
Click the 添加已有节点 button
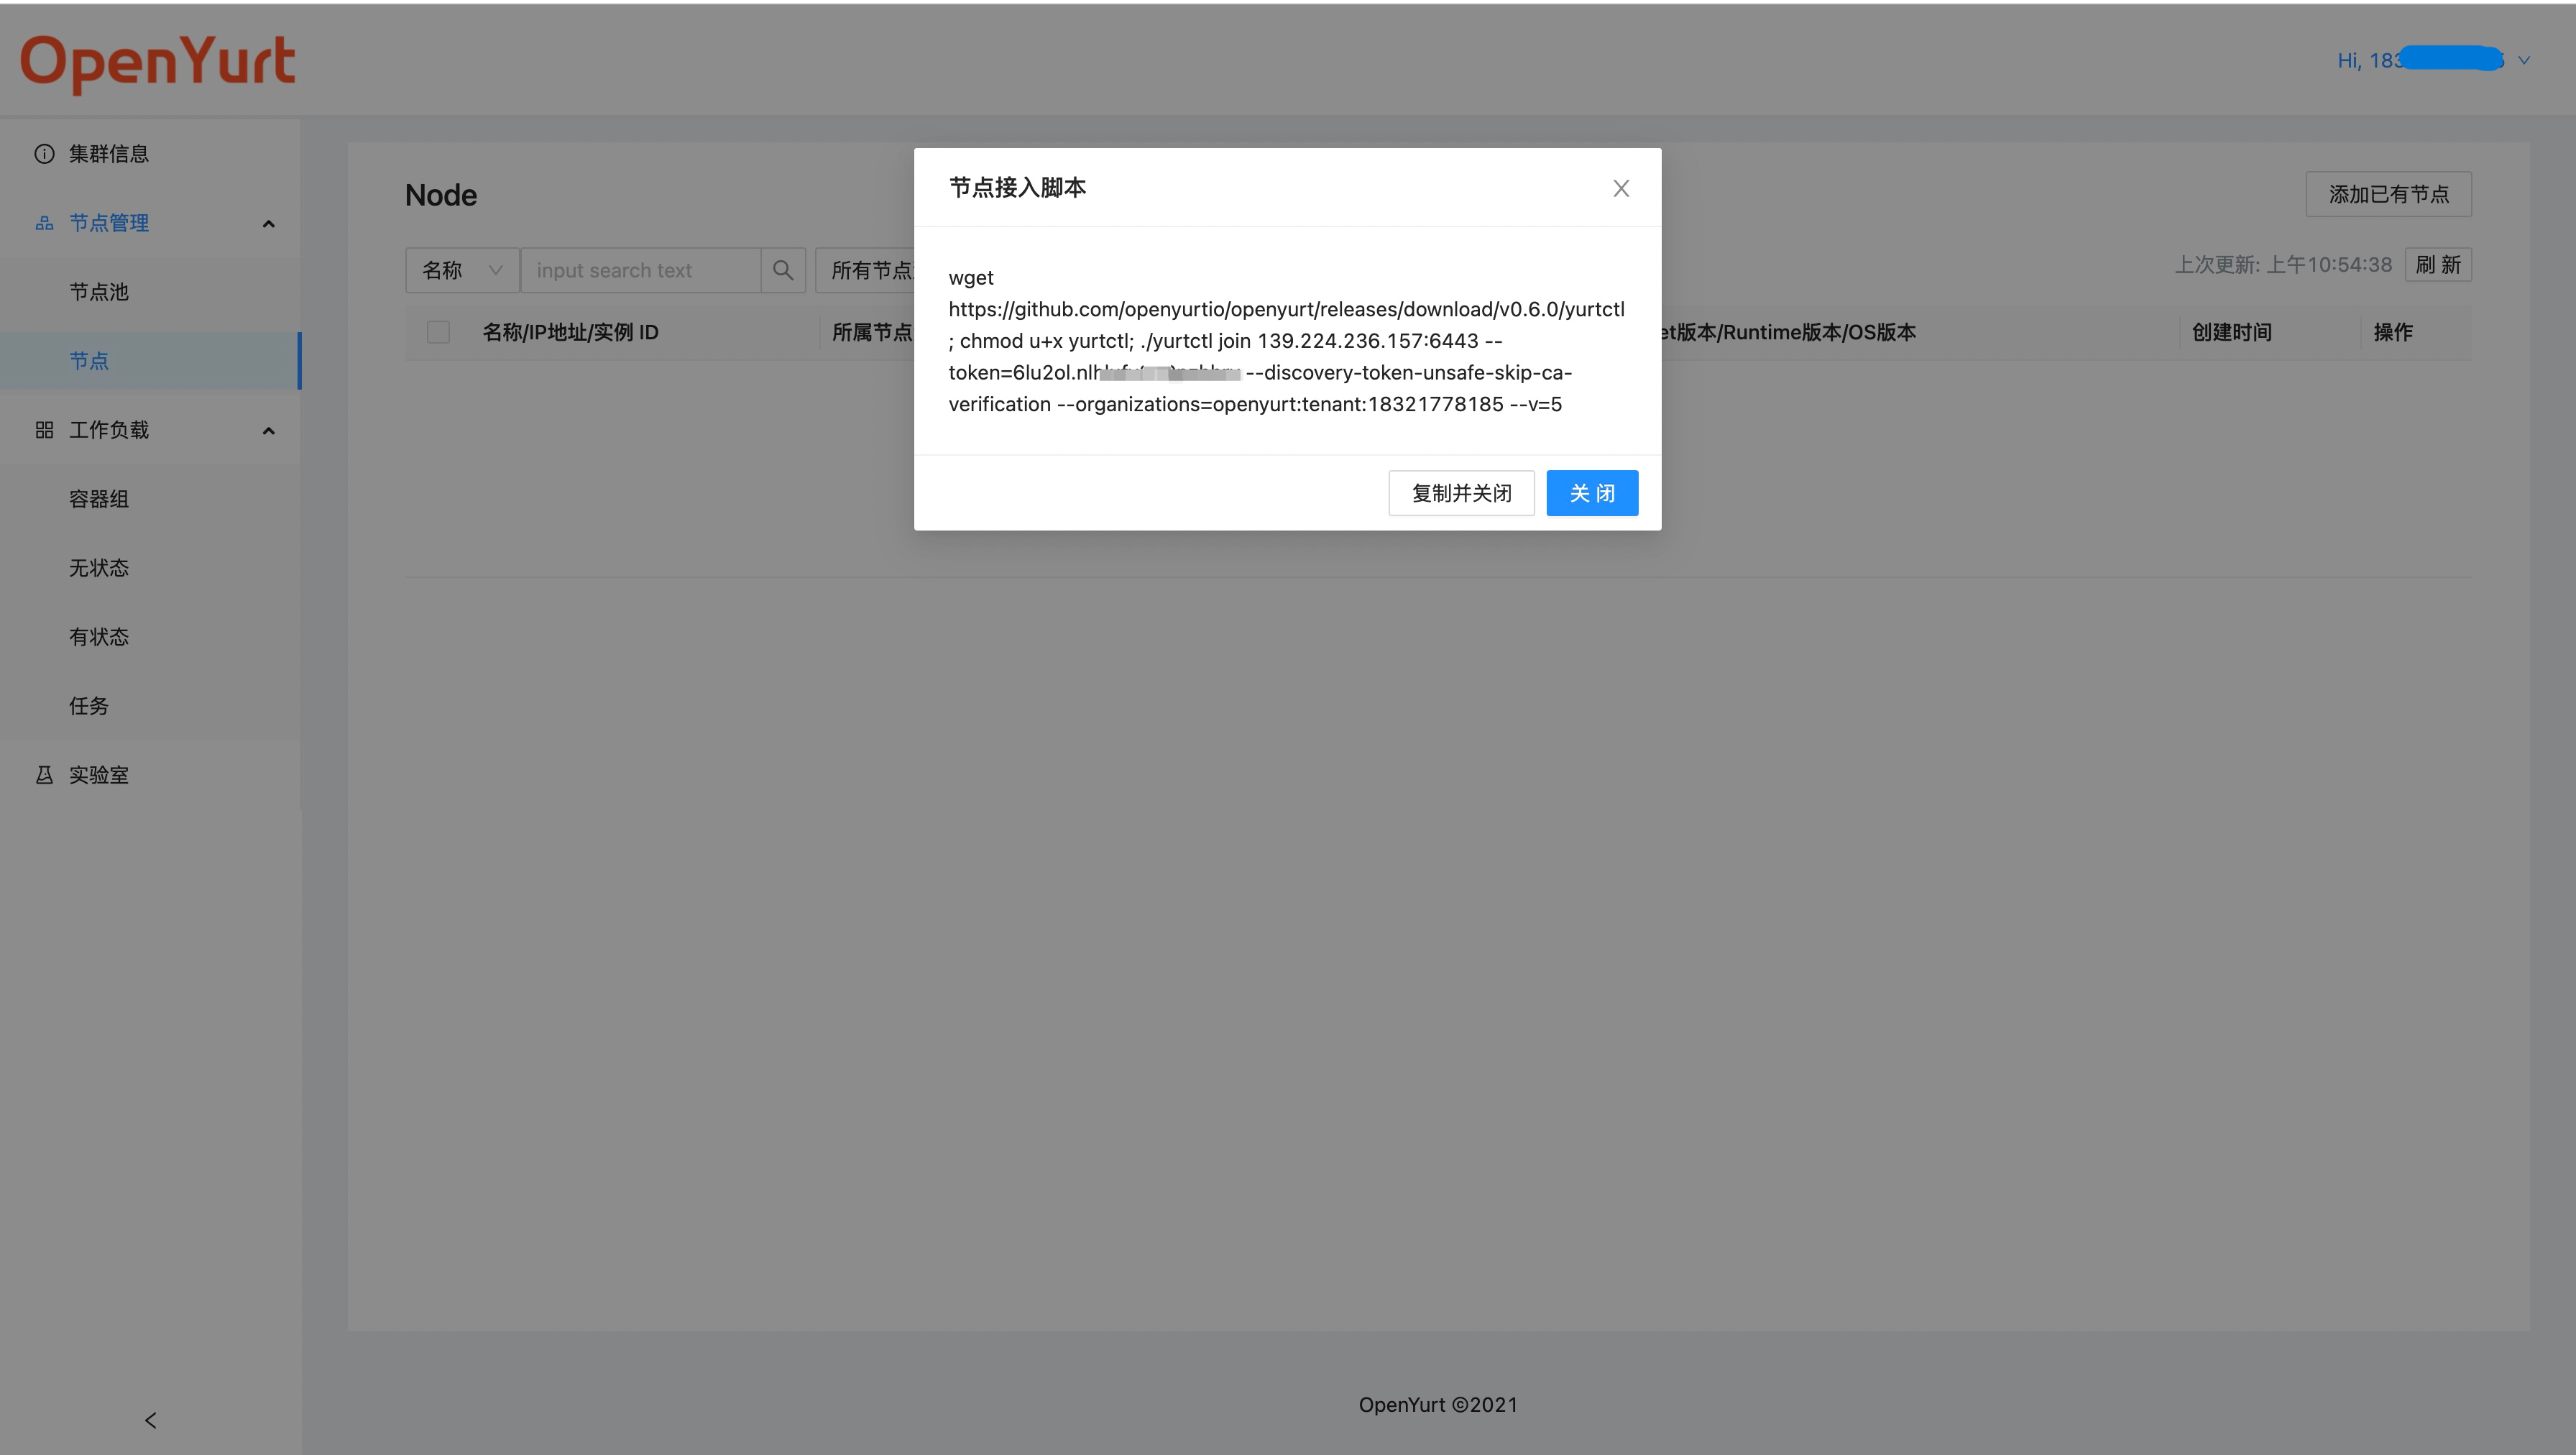click(2388, 194)
